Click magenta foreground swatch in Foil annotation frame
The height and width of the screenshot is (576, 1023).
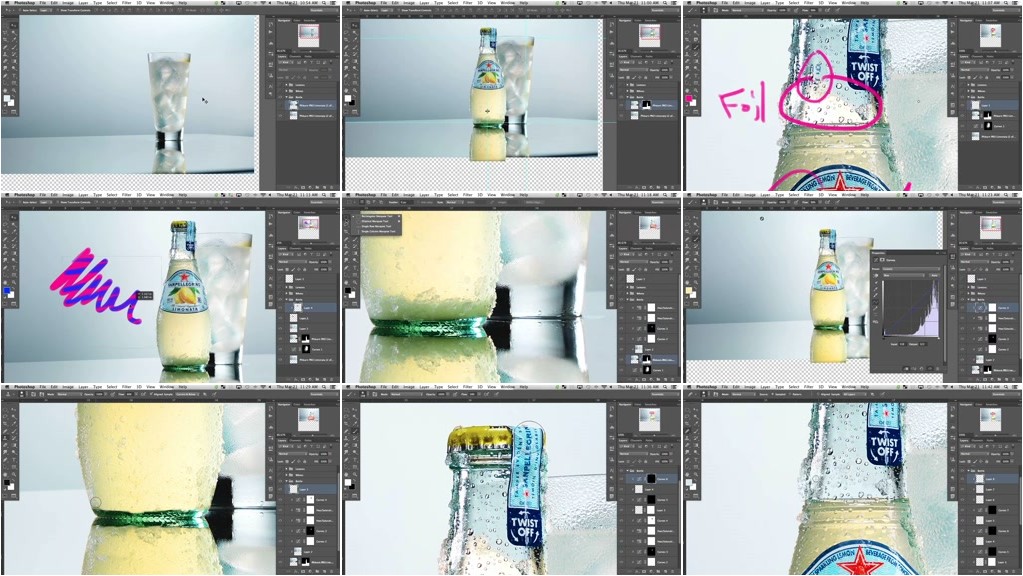(689, 99)
